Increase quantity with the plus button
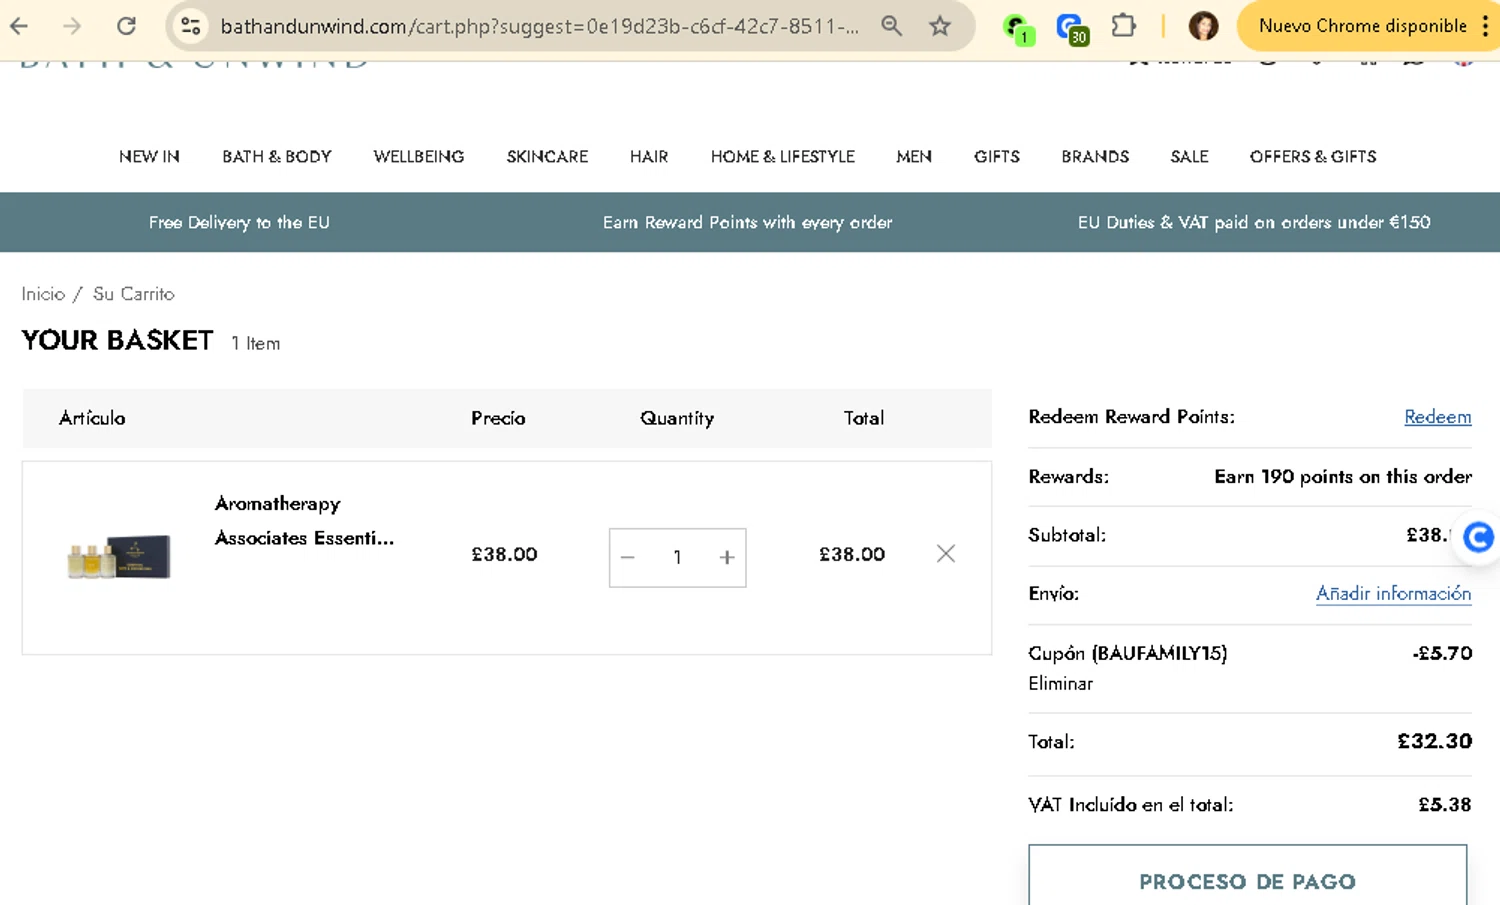The image size is (1500, 905). 727,557
